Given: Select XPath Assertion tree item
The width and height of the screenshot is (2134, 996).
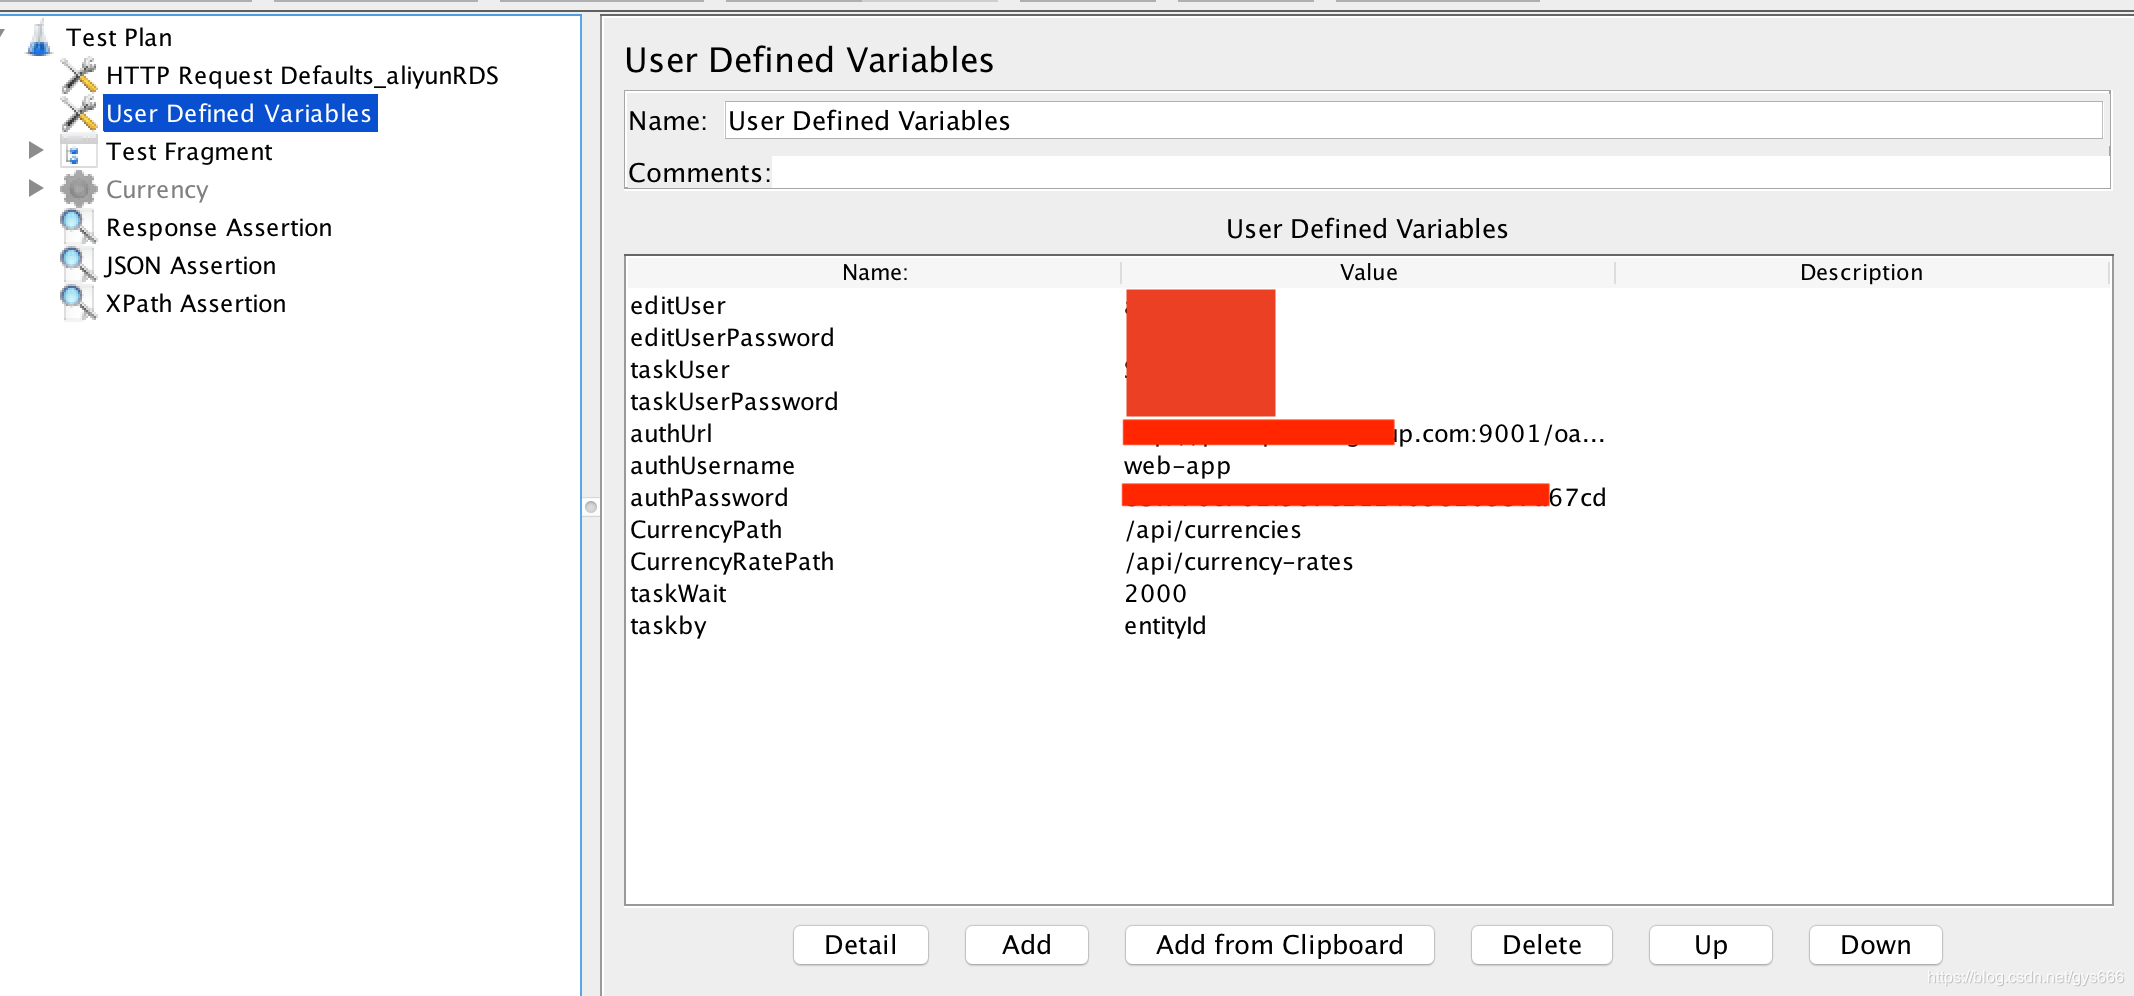Looking at the screenshot, I should [x=196, y=304].
